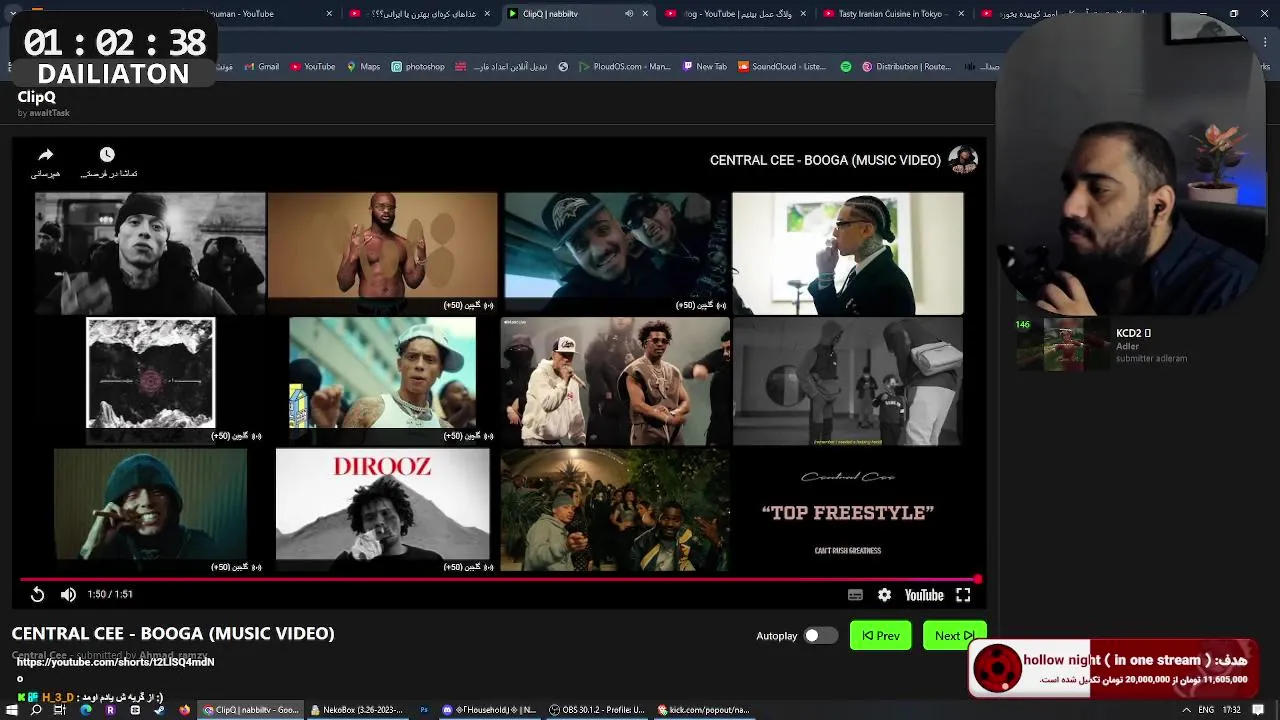Open the photoshop bookmark

point(418,67)
